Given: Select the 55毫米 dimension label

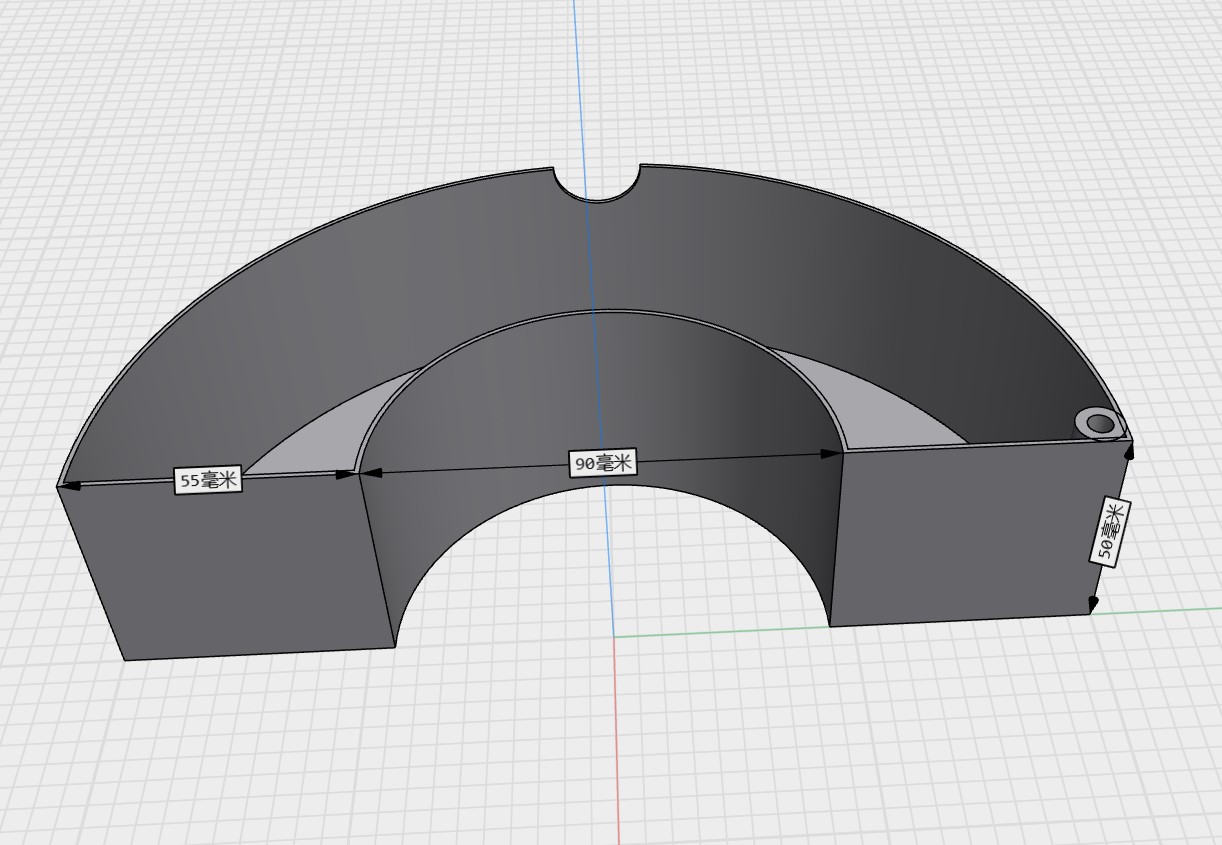Looking at the screenshot, I should [x=209, y=480].
